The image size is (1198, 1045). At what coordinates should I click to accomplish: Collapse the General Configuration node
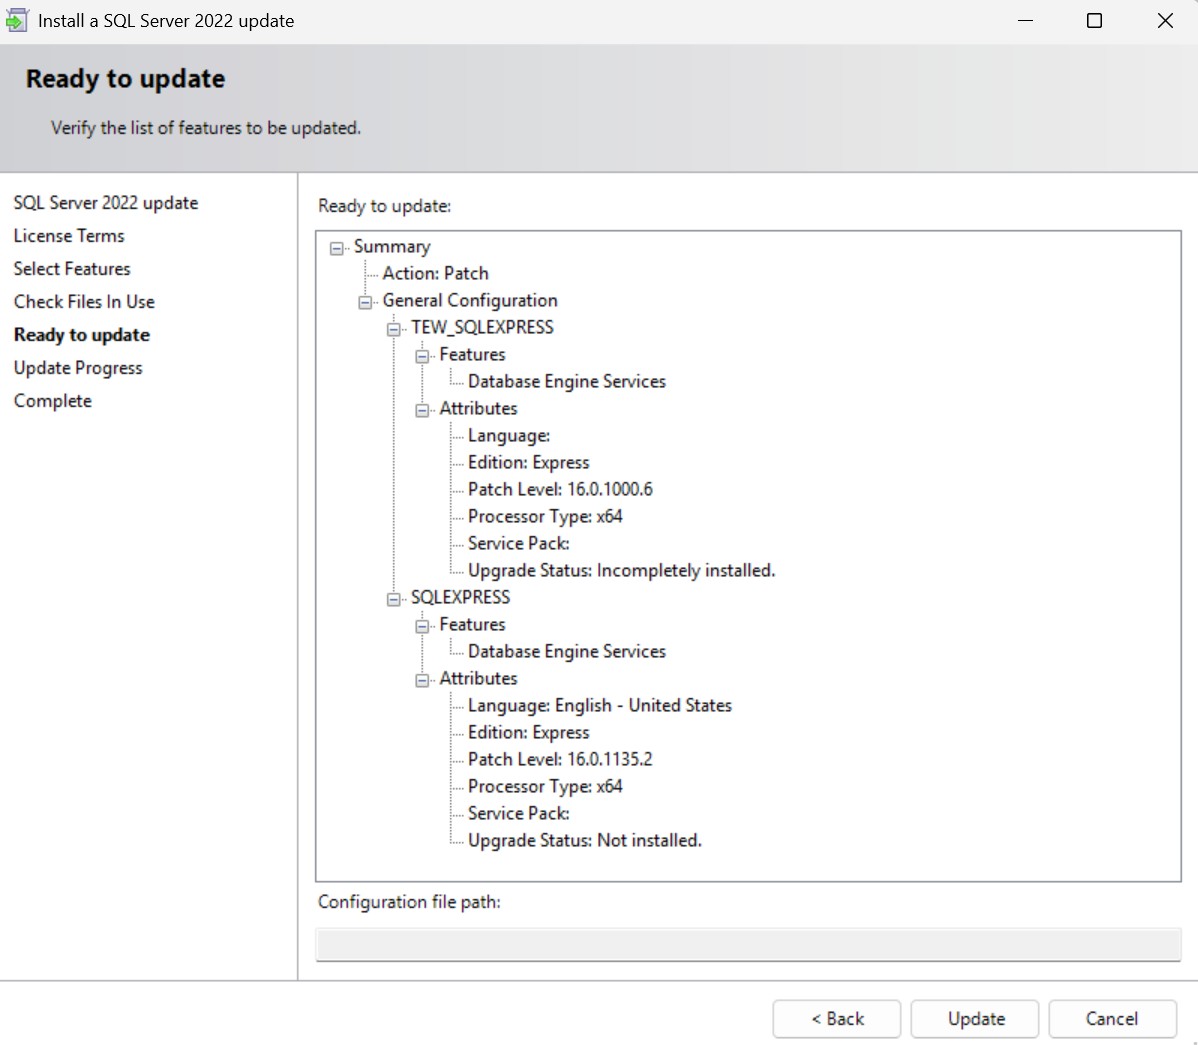pyautogui.click(x=365, y=302)
